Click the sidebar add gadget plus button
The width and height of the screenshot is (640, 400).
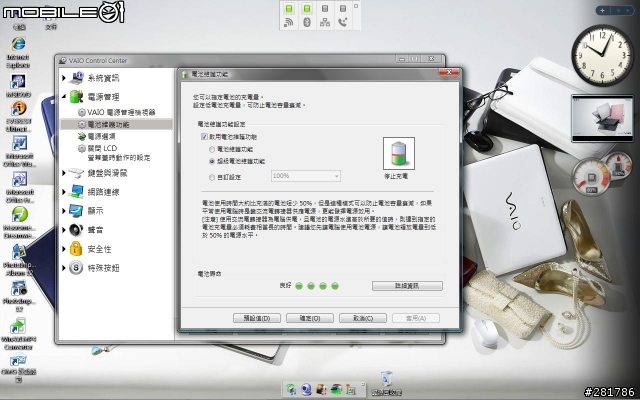click(602, 10)
